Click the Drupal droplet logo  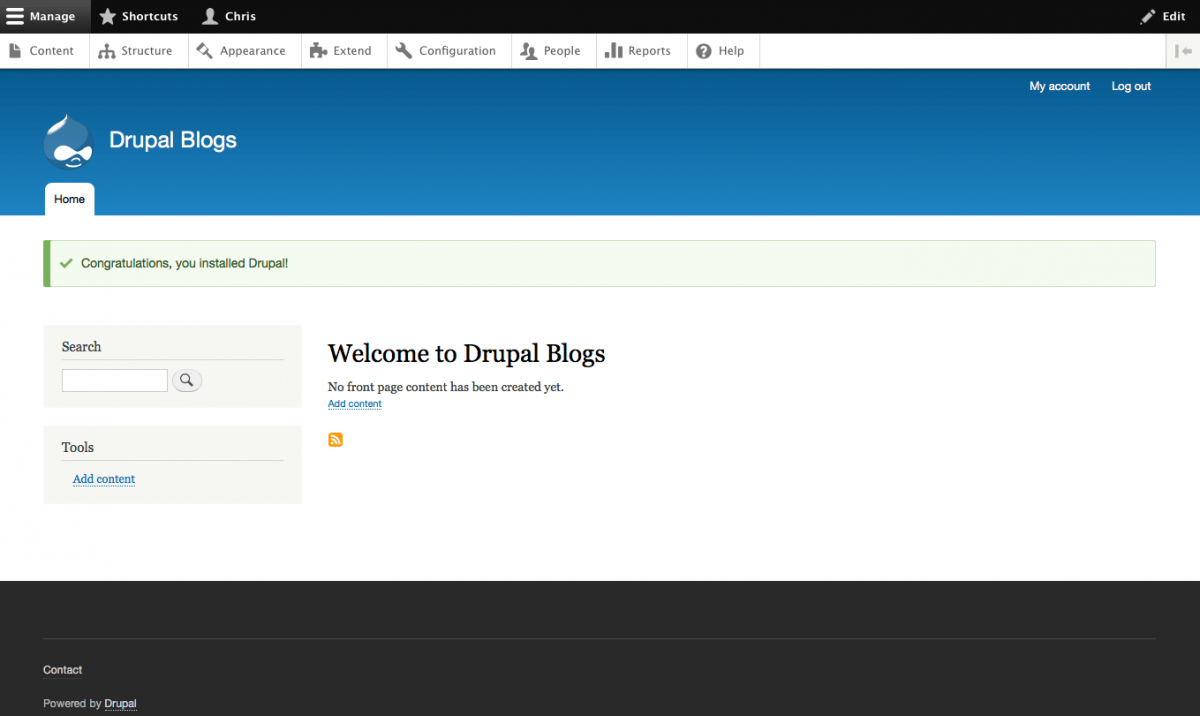[x=68, y=141]
